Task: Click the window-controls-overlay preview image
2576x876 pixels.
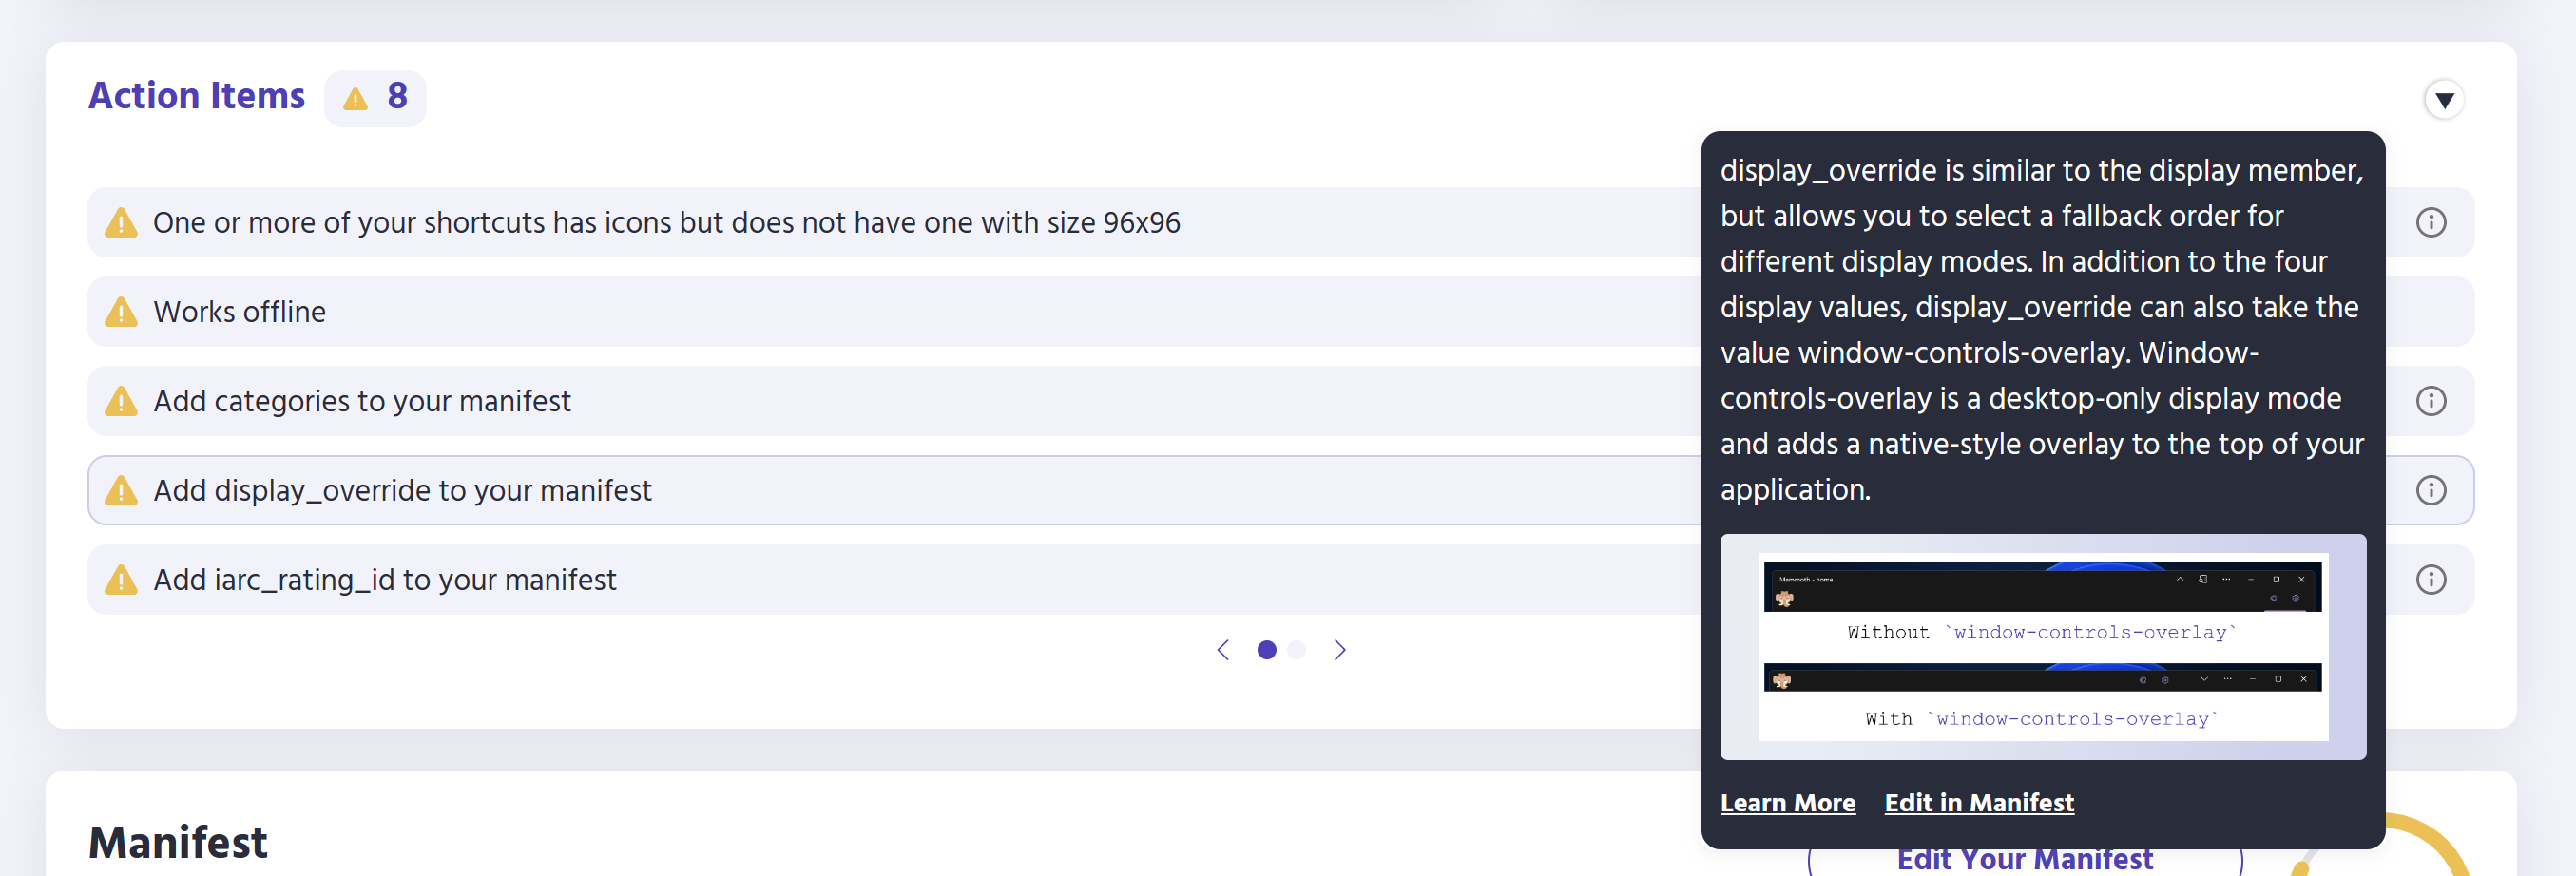Action: click(2043, 647)
